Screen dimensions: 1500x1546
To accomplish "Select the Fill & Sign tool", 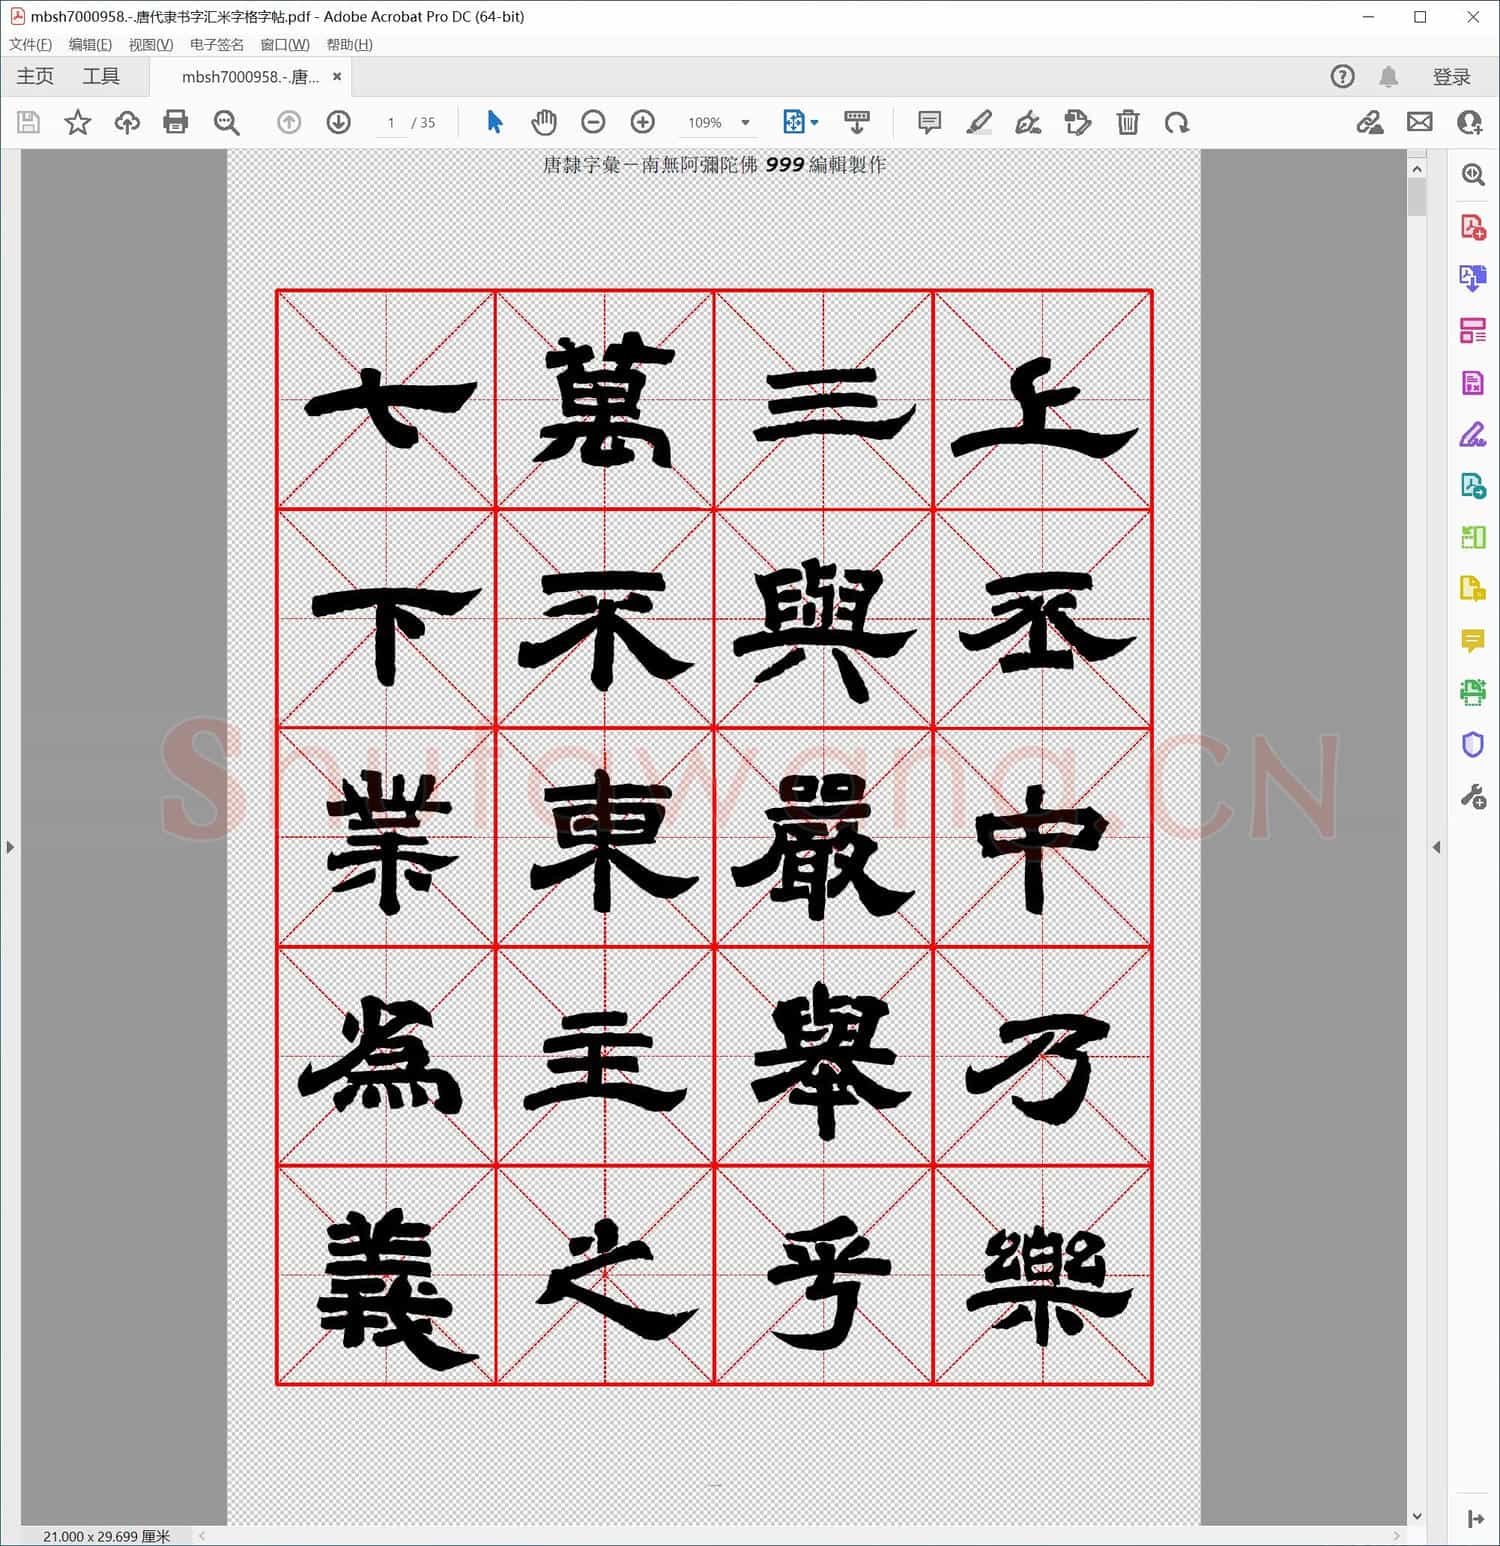I will click(x=1472, y=433).
